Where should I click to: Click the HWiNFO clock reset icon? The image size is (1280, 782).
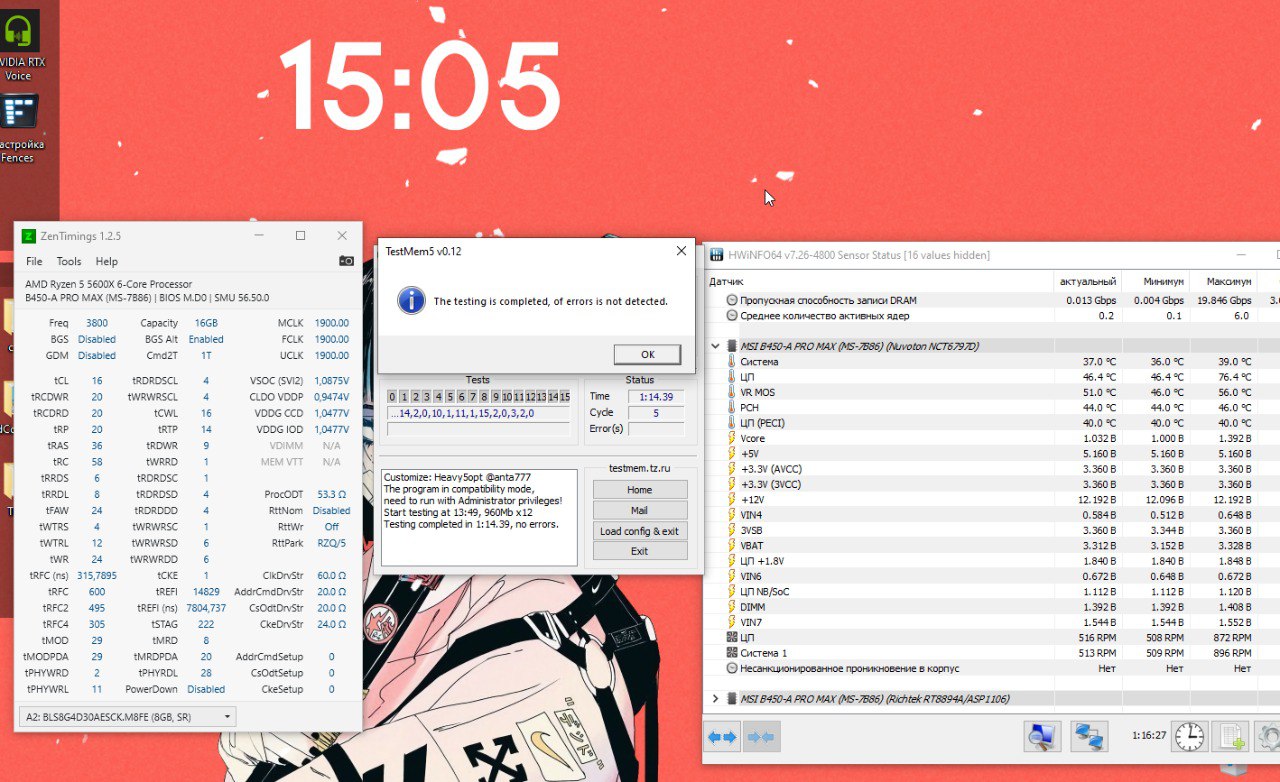click(x=1190, y=737)
